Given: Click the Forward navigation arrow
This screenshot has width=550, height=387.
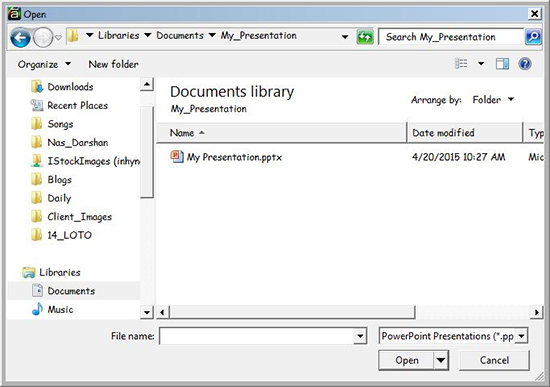Looking at the screenshot, I should click(43, 38).
